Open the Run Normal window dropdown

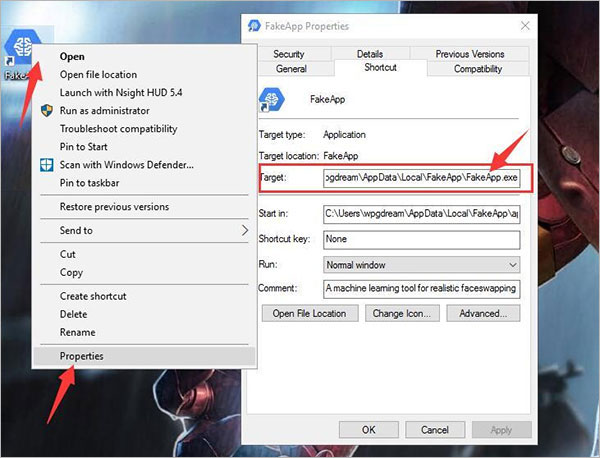point(422,265)
